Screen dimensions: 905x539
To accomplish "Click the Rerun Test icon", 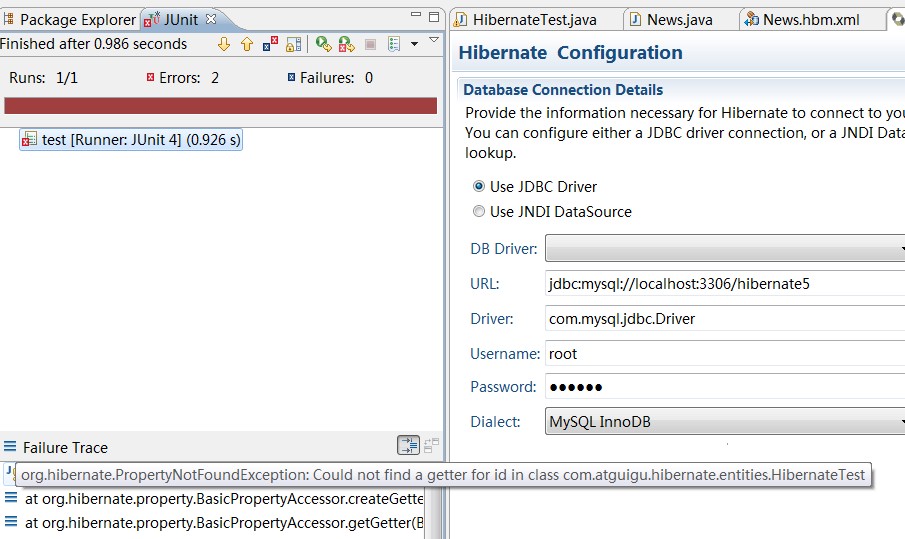I will (324, 44).
